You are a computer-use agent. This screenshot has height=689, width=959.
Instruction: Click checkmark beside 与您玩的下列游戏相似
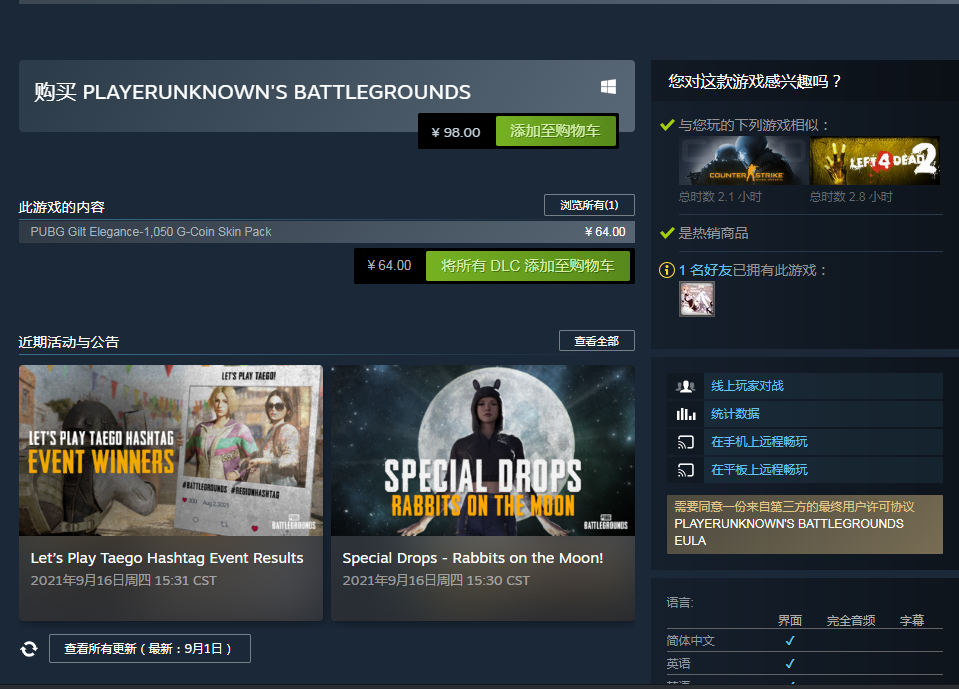(667, 125)
